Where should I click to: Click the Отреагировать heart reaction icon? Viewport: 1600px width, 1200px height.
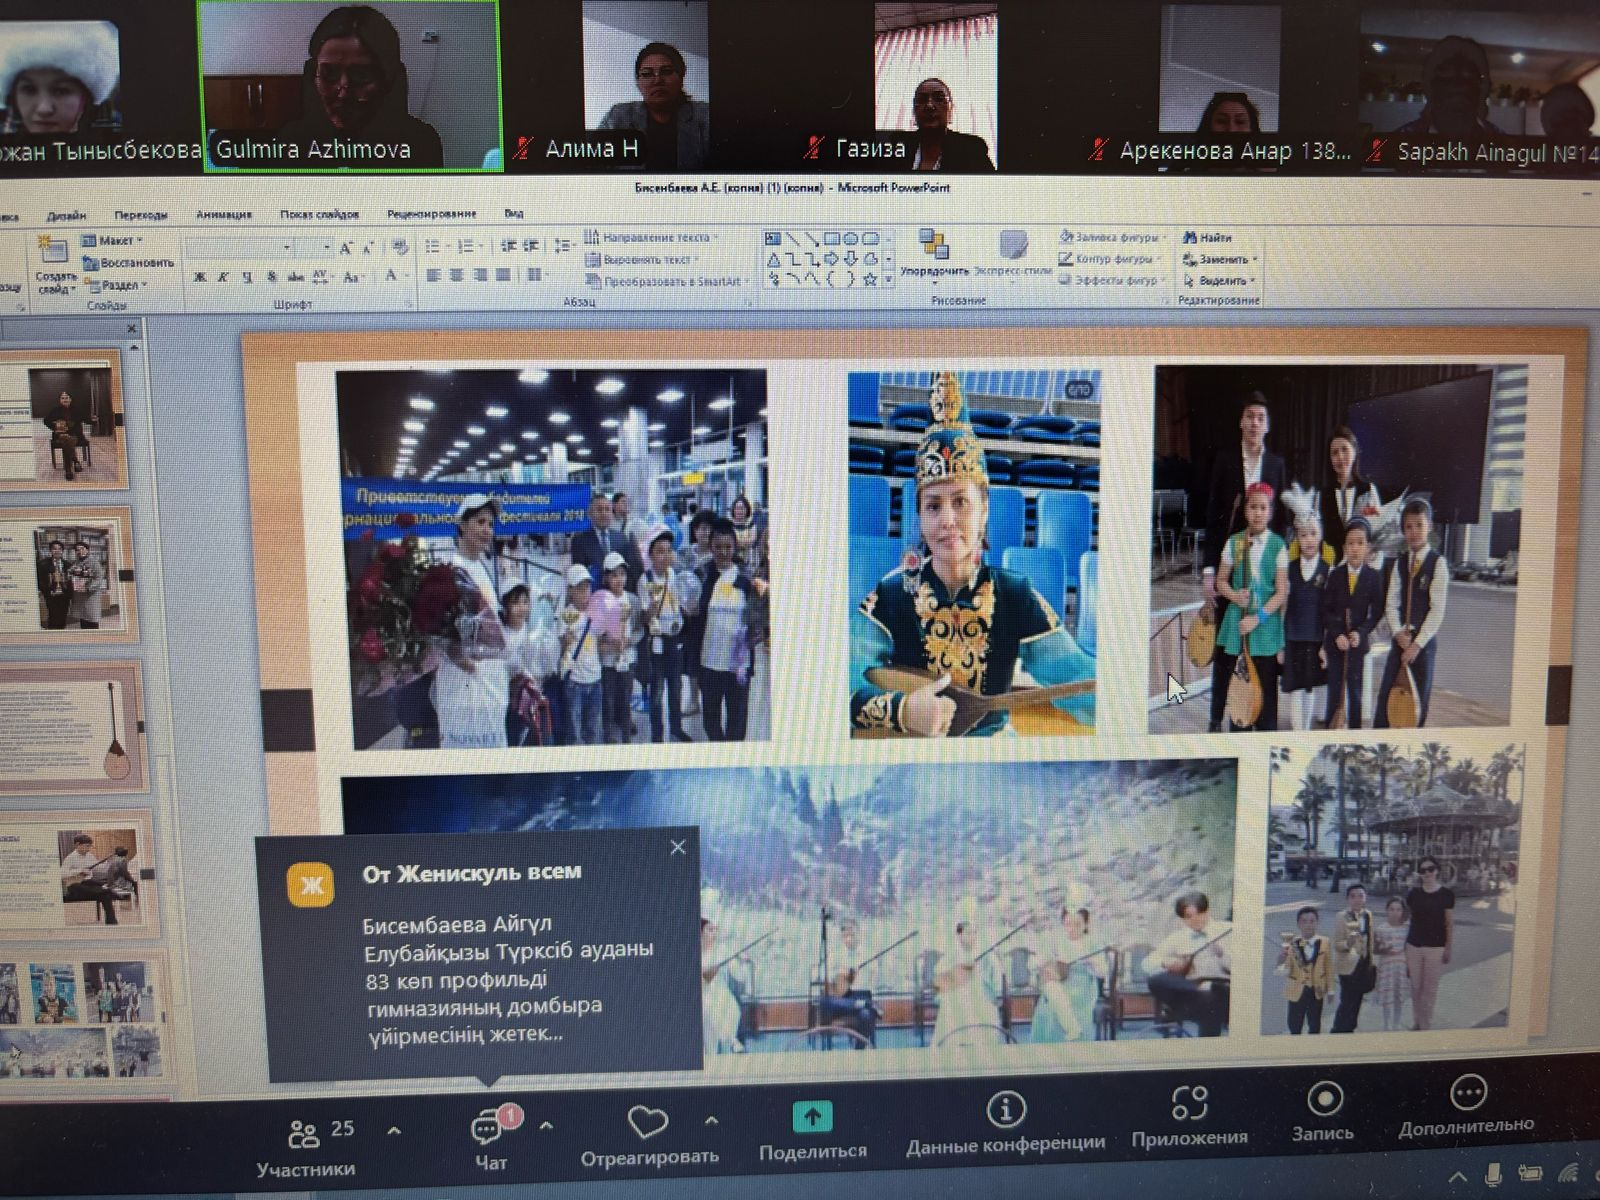[x=647, y=1124]
